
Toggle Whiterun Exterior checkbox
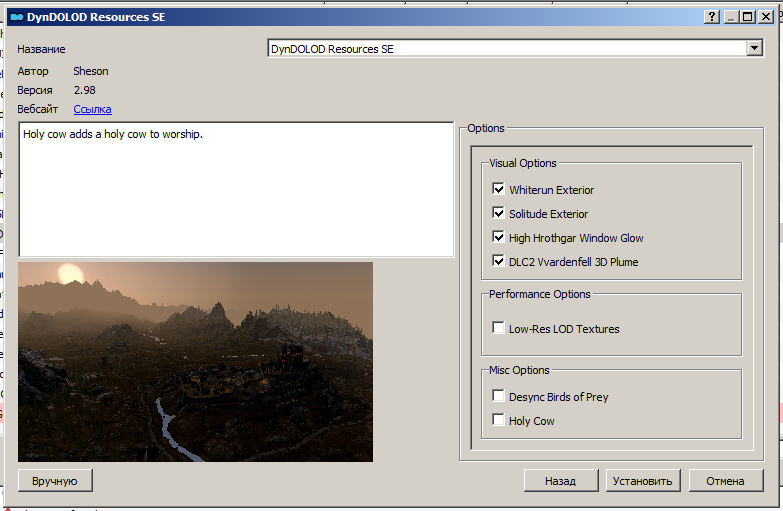[x=498, y=189]
